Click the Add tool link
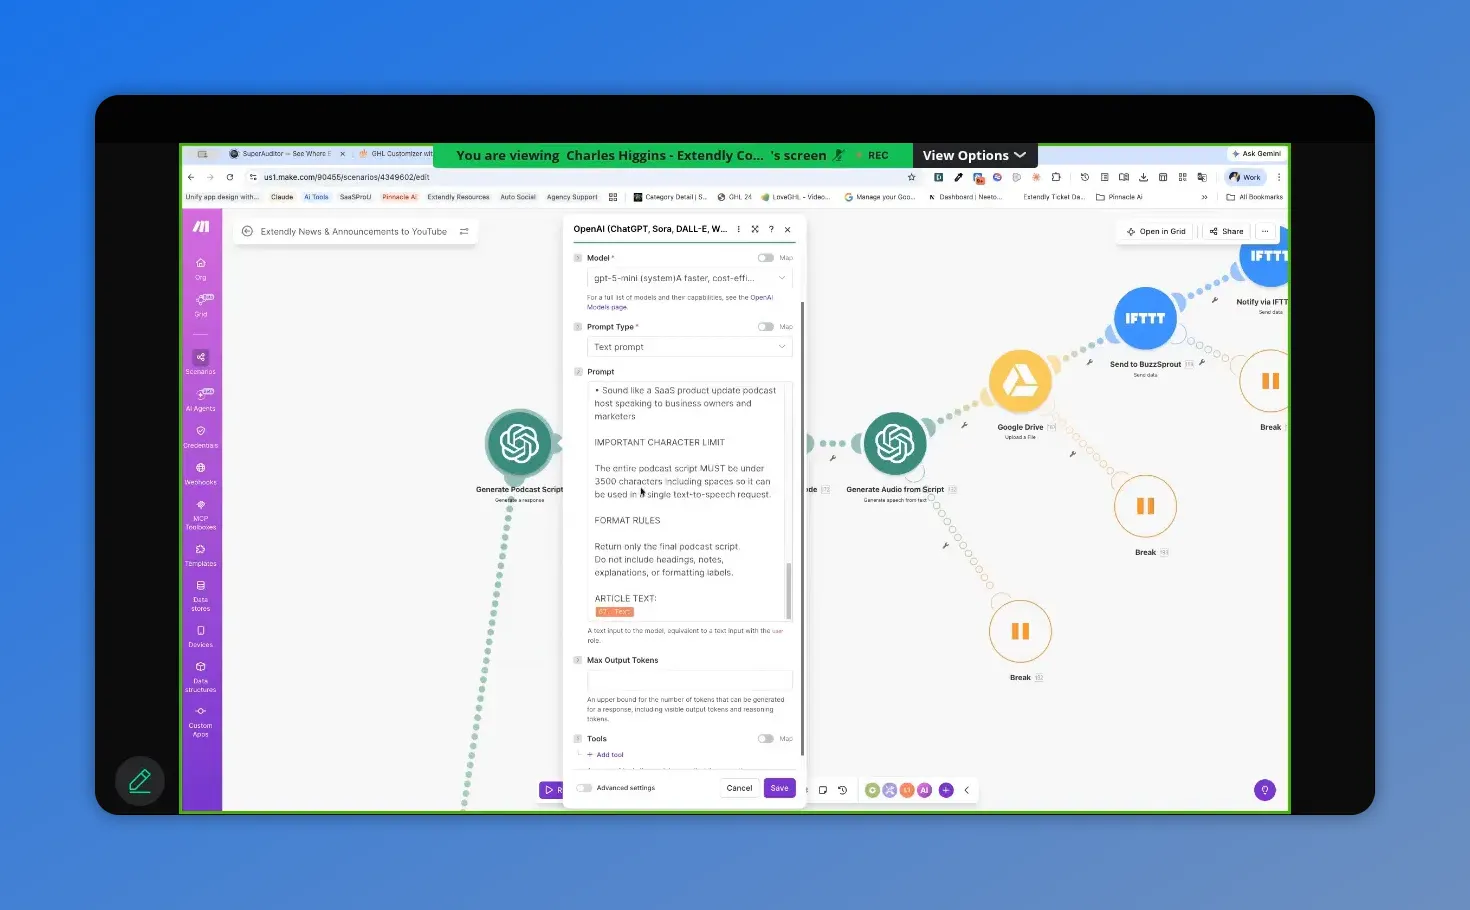Image resolution: width=1470 pixels, height=910 pixels. [x=609, y=755]
